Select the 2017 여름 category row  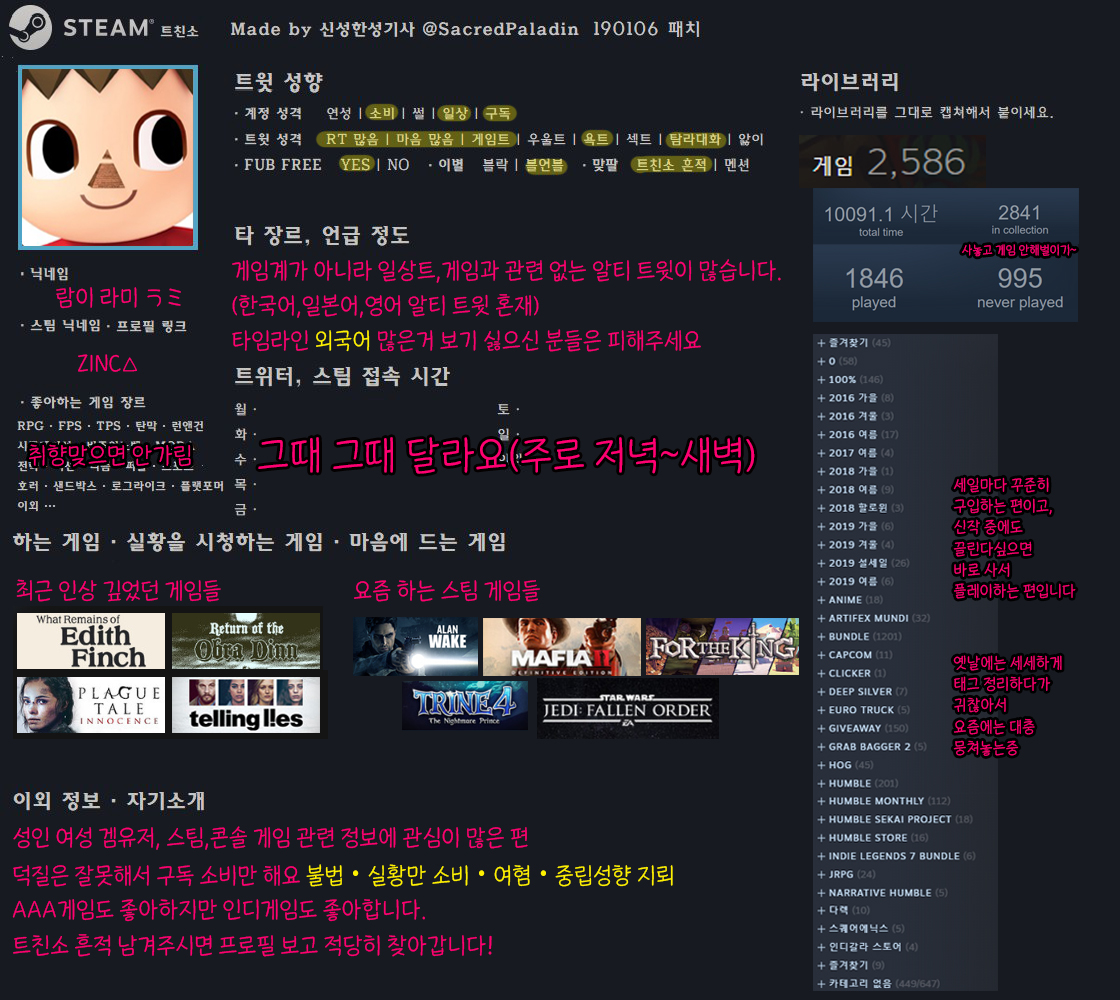coord(855,453)
